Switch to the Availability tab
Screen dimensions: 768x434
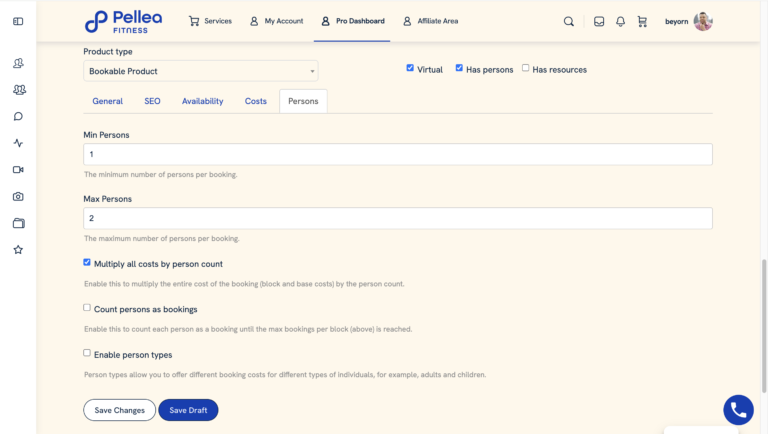[x=203, y=101]
